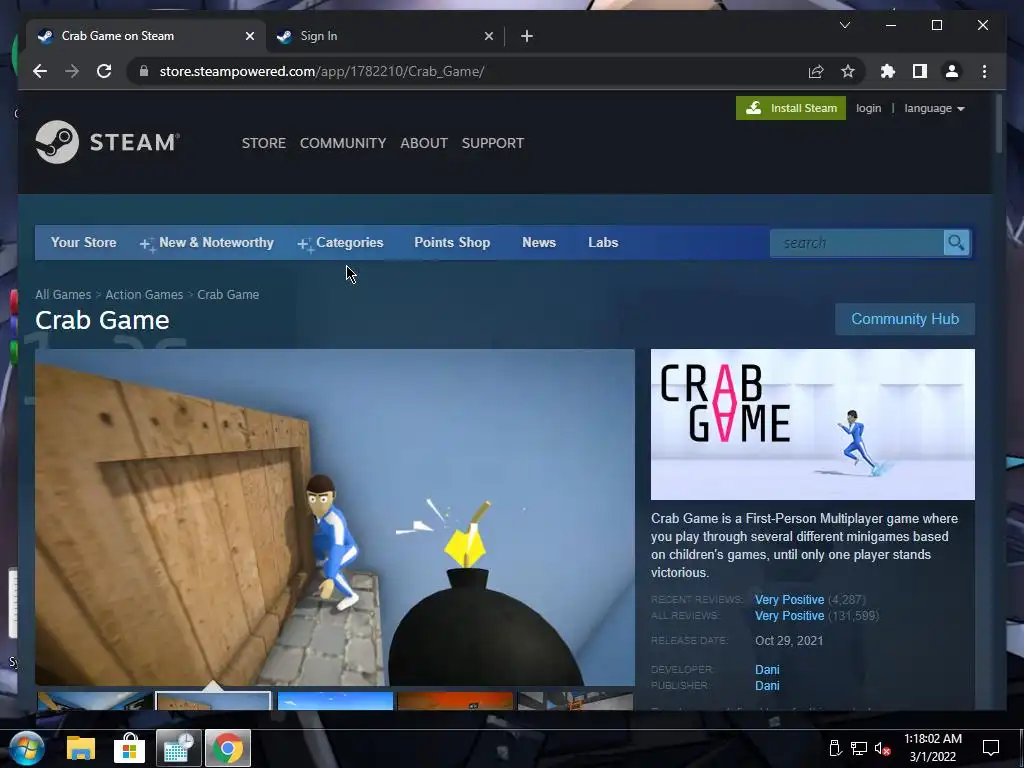Open the SUPPORT menu item
The width and height of the screenshot is (1024, 768).
click(492, 143)
